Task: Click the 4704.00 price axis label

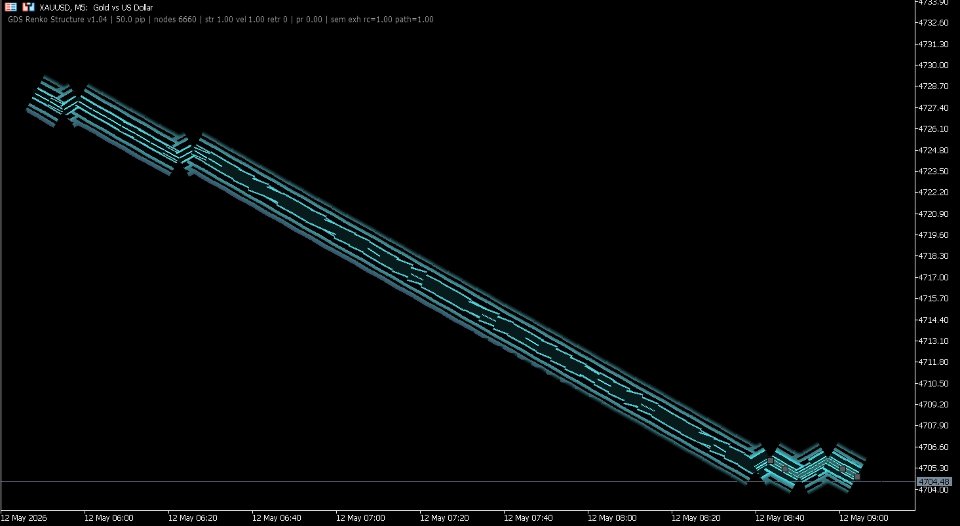Action: 934,489
